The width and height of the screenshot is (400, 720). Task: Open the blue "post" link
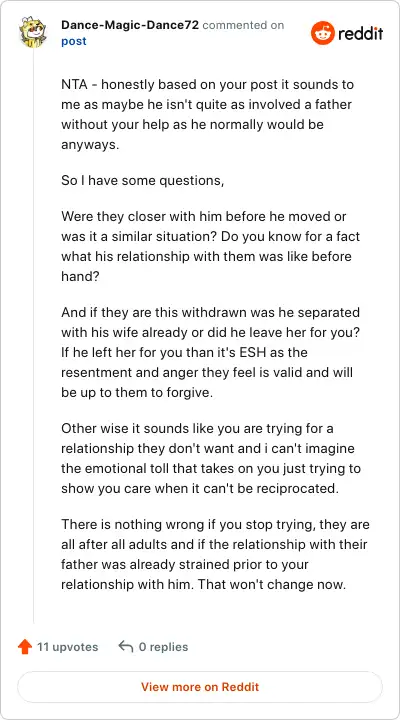pos(73,41)
